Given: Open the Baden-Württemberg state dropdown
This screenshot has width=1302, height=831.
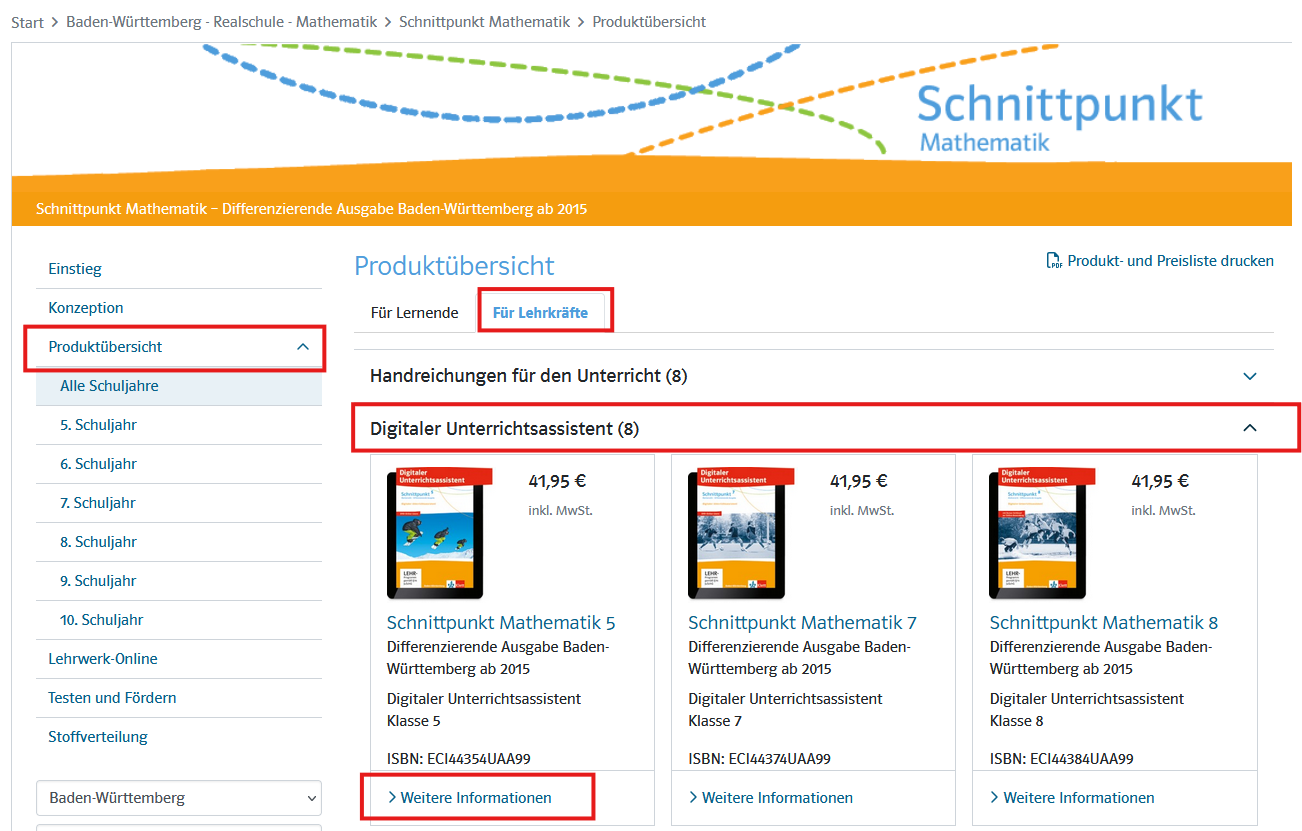Looking at the screenshot, I should (179, 798).
